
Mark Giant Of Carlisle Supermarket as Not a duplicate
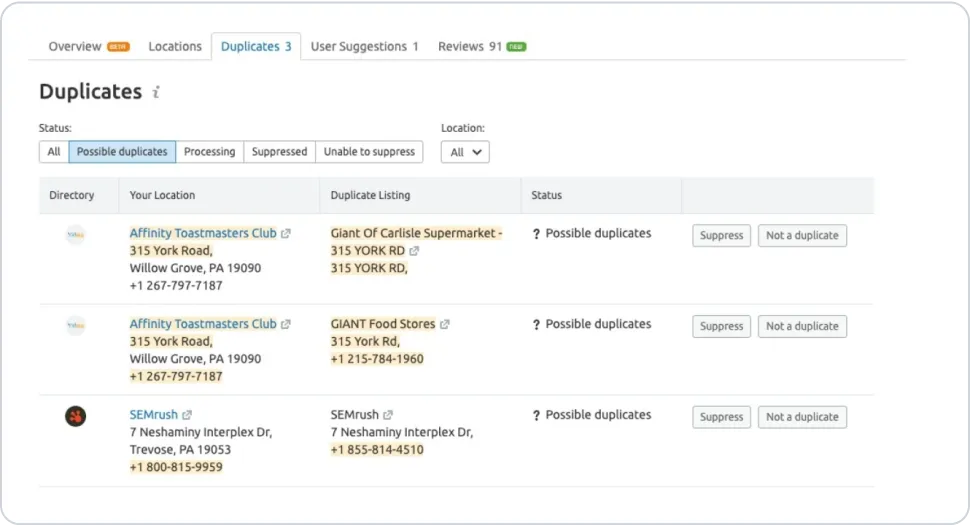(802, 236)
